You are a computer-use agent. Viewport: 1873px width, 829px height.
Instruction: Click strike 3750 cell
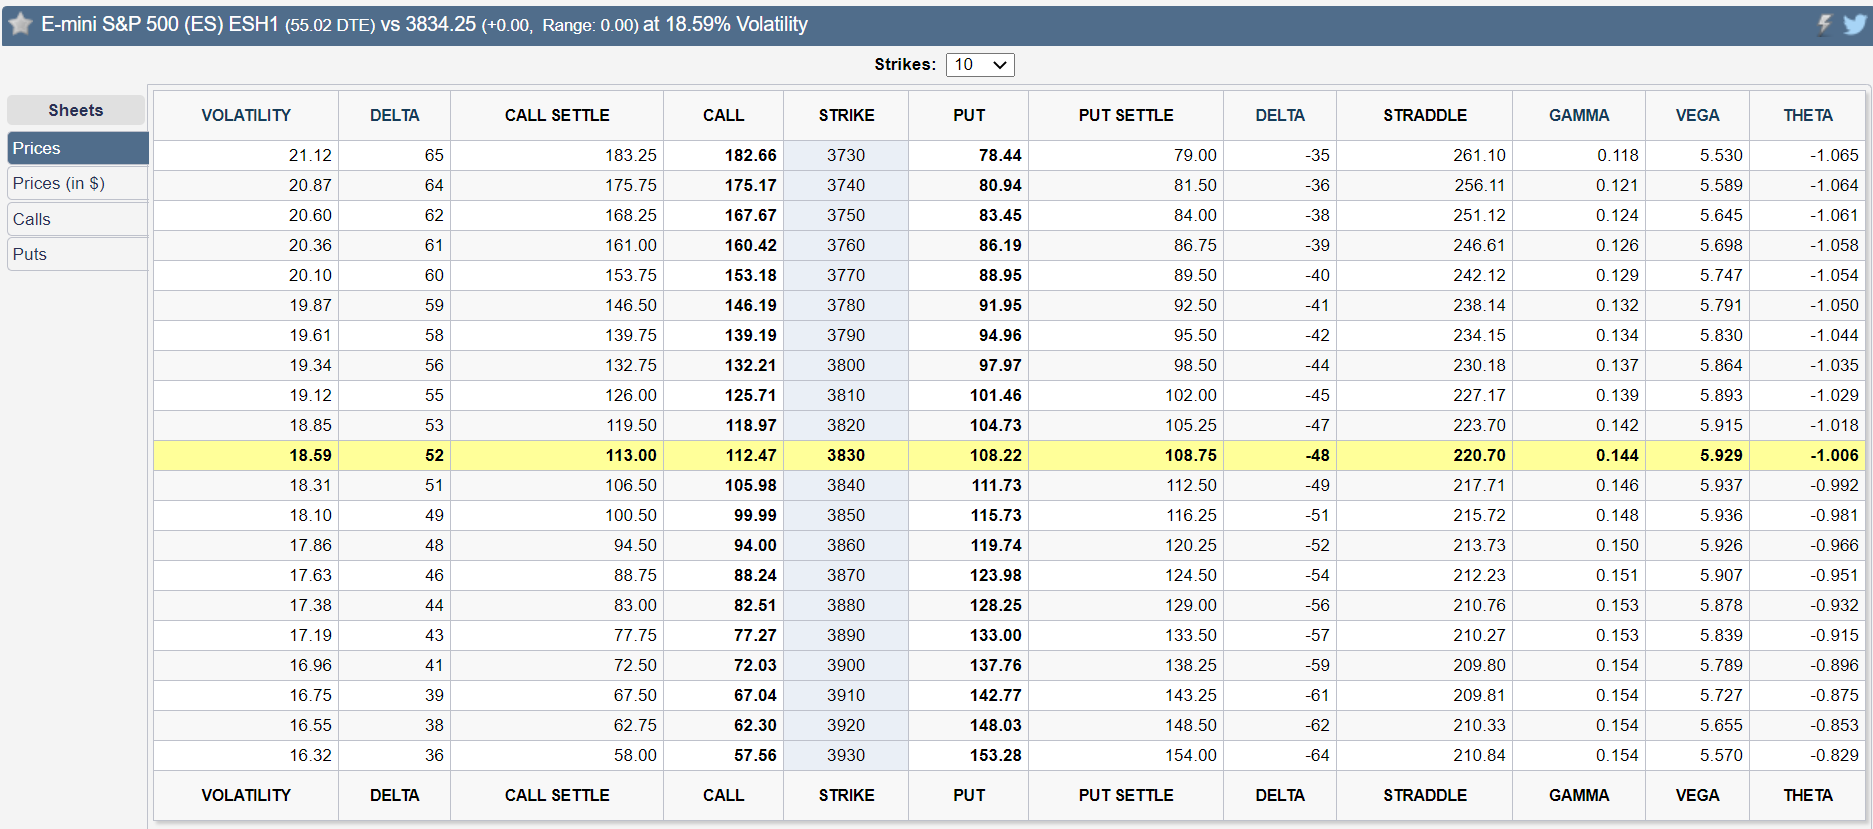[x=846, y=215]
